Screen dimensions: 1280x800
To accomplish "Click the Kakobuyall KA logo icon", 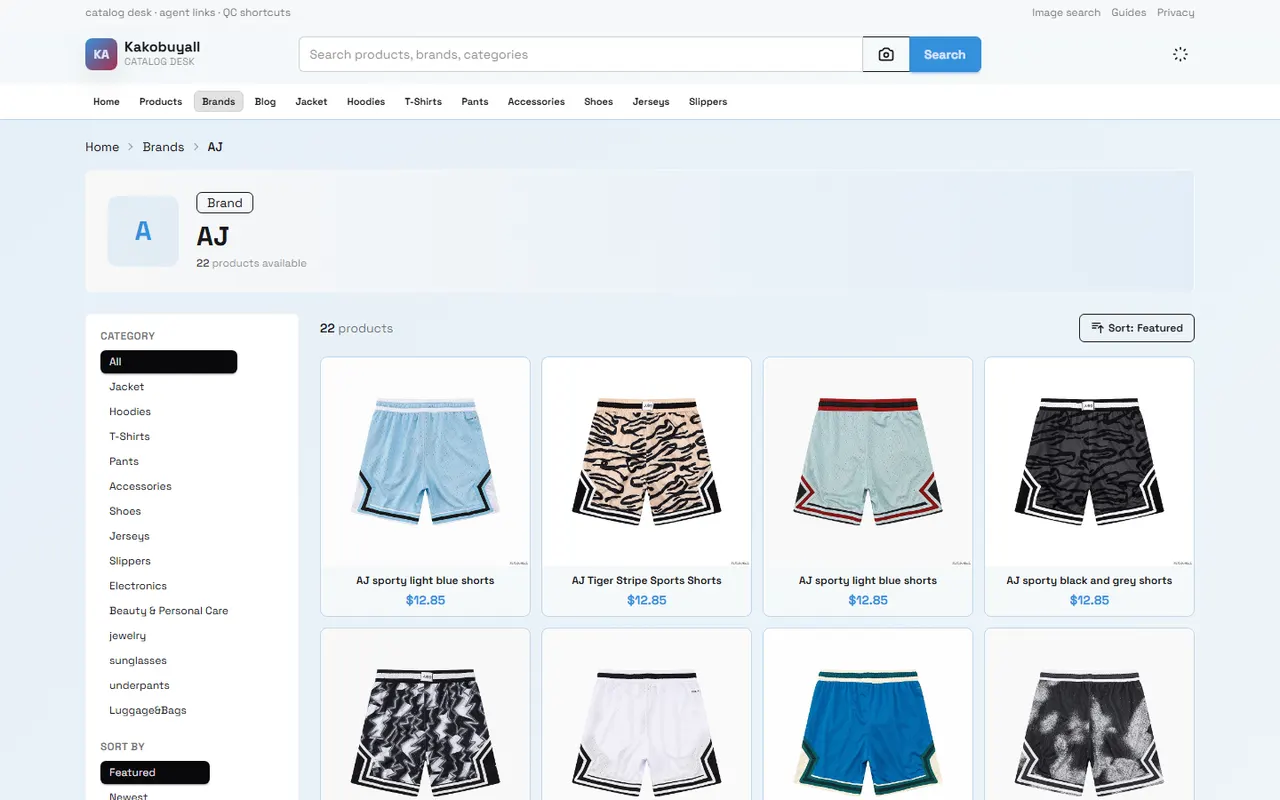I will click(101, 54).
